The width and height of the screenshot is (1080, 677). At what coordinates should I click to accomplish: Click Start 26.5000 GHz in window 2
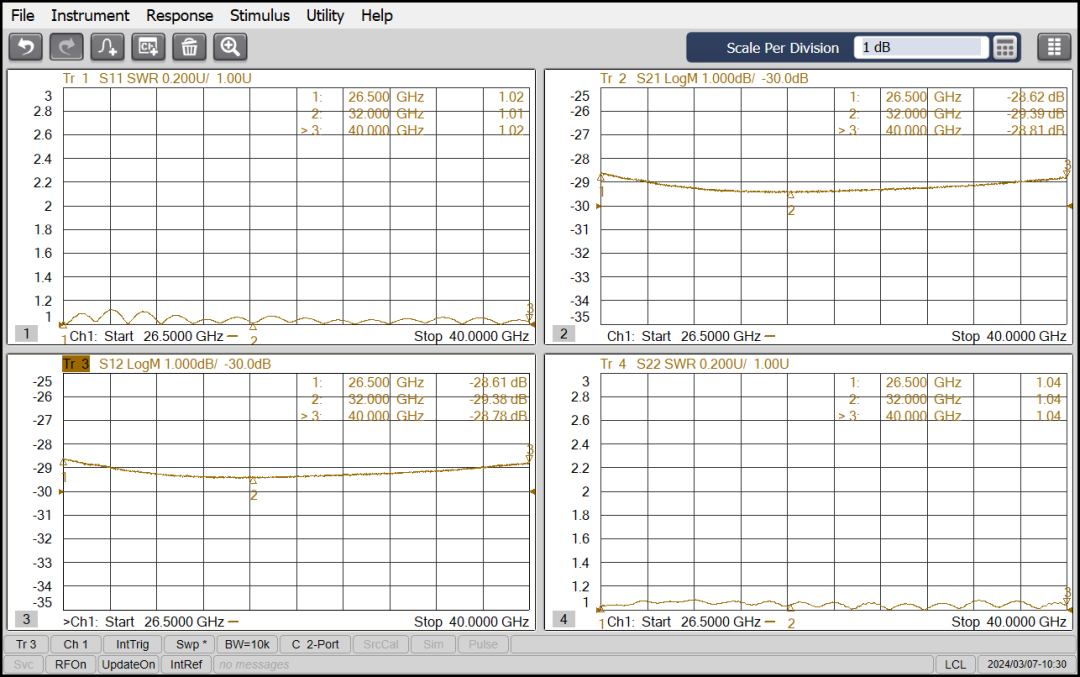click(701, 336)
